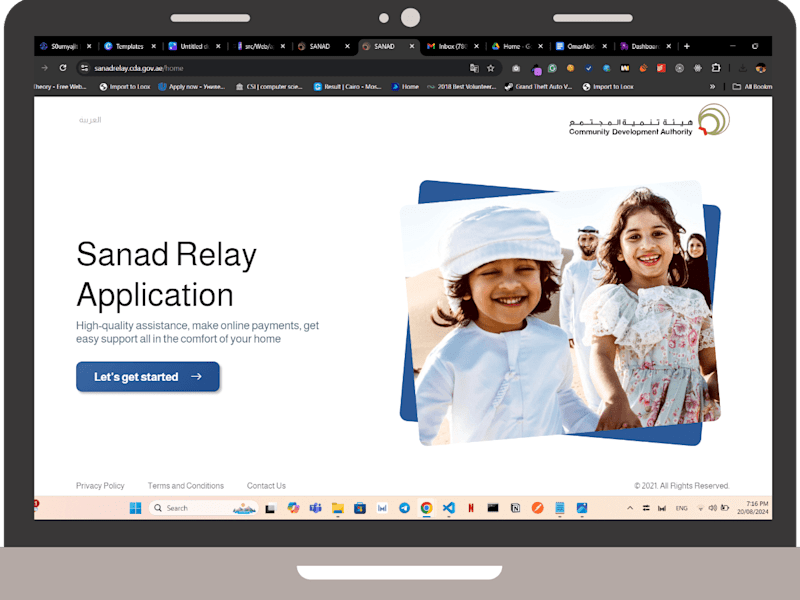Bookmark page with the star icon
The width and height of the screenshot is (800, 600).
pos(491,68)
